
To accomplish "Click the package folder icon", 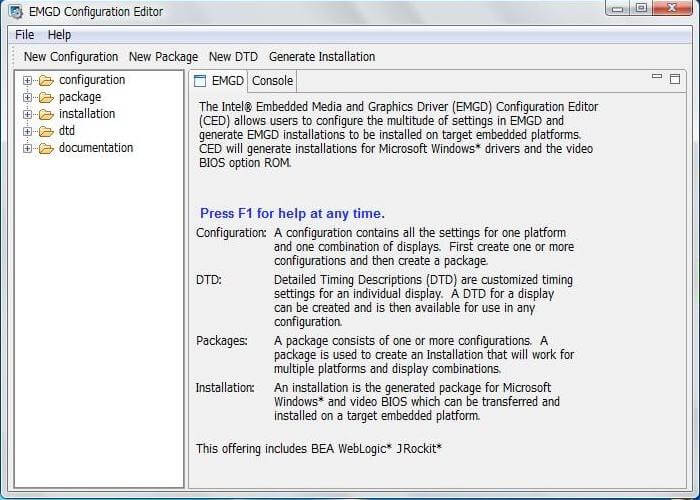I will (46, 97).
